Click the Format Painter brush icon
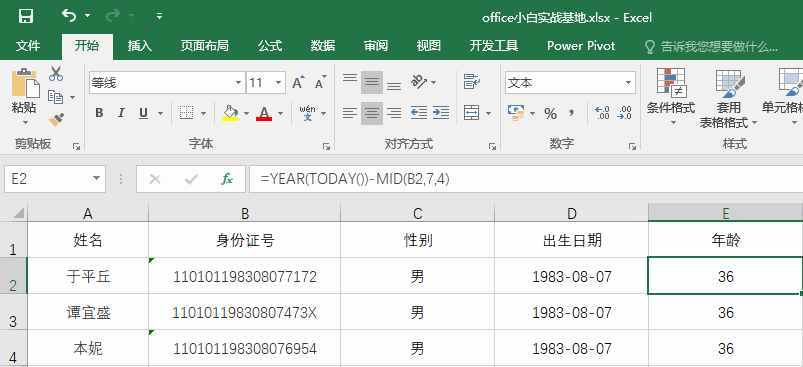The width and height of the screenshot is (803, 367). (56, 120)
